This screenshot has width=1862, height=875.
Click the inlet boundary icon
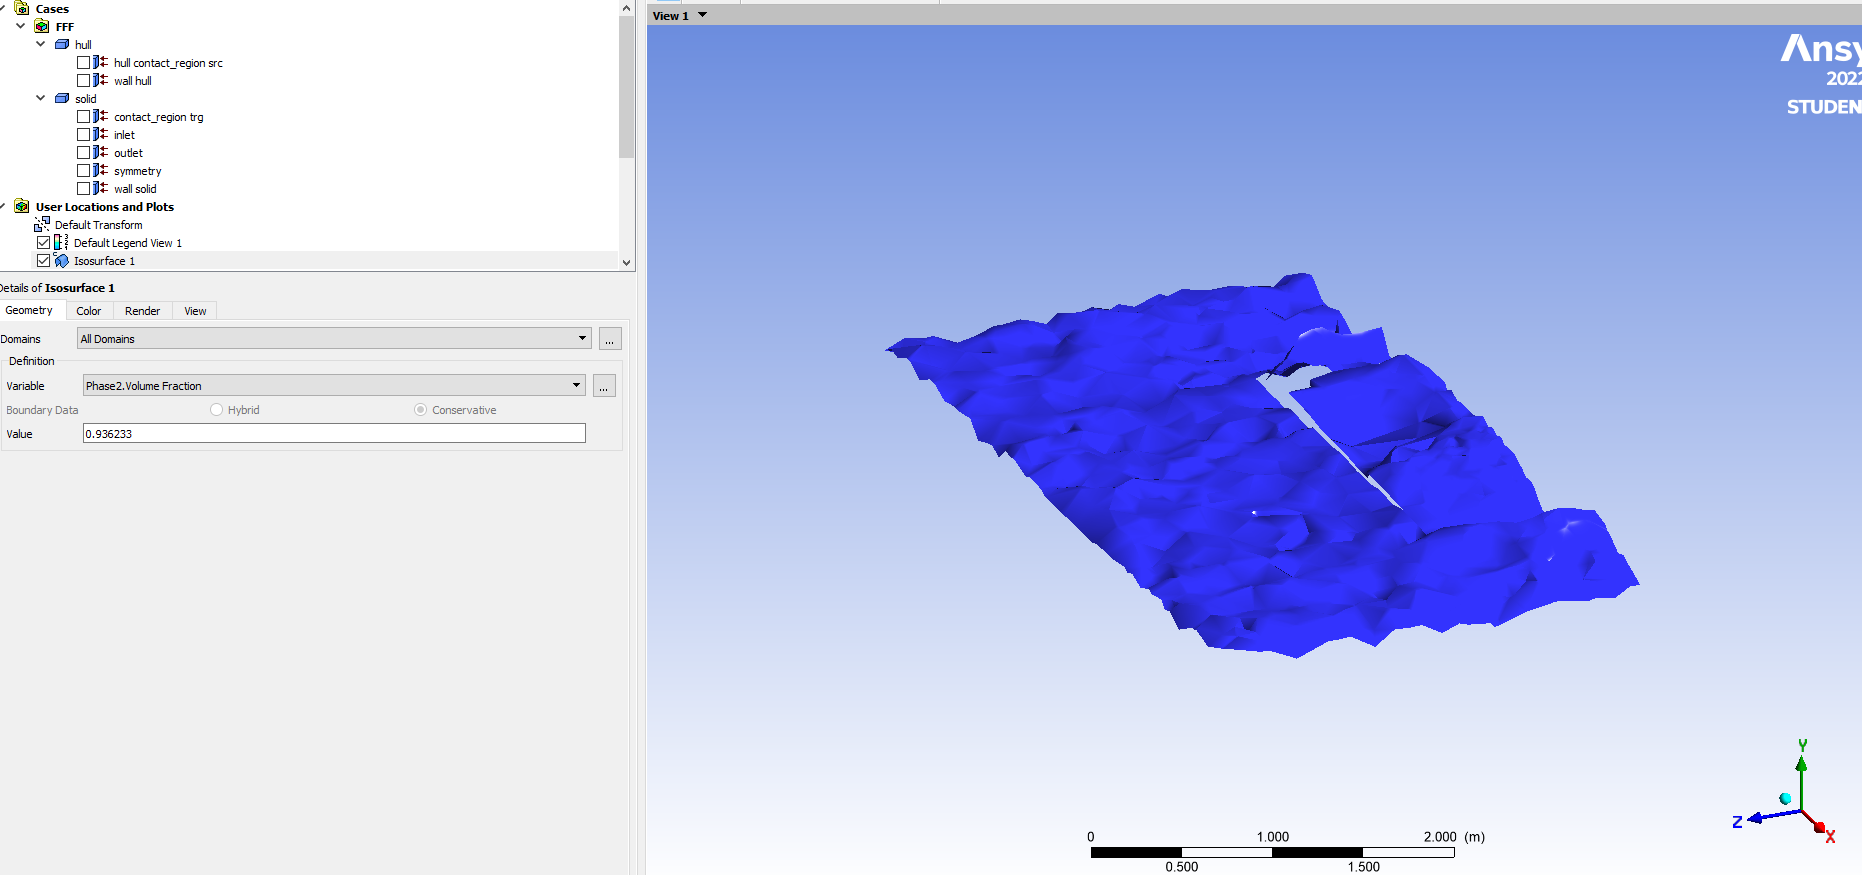click(x=100, y=135)
